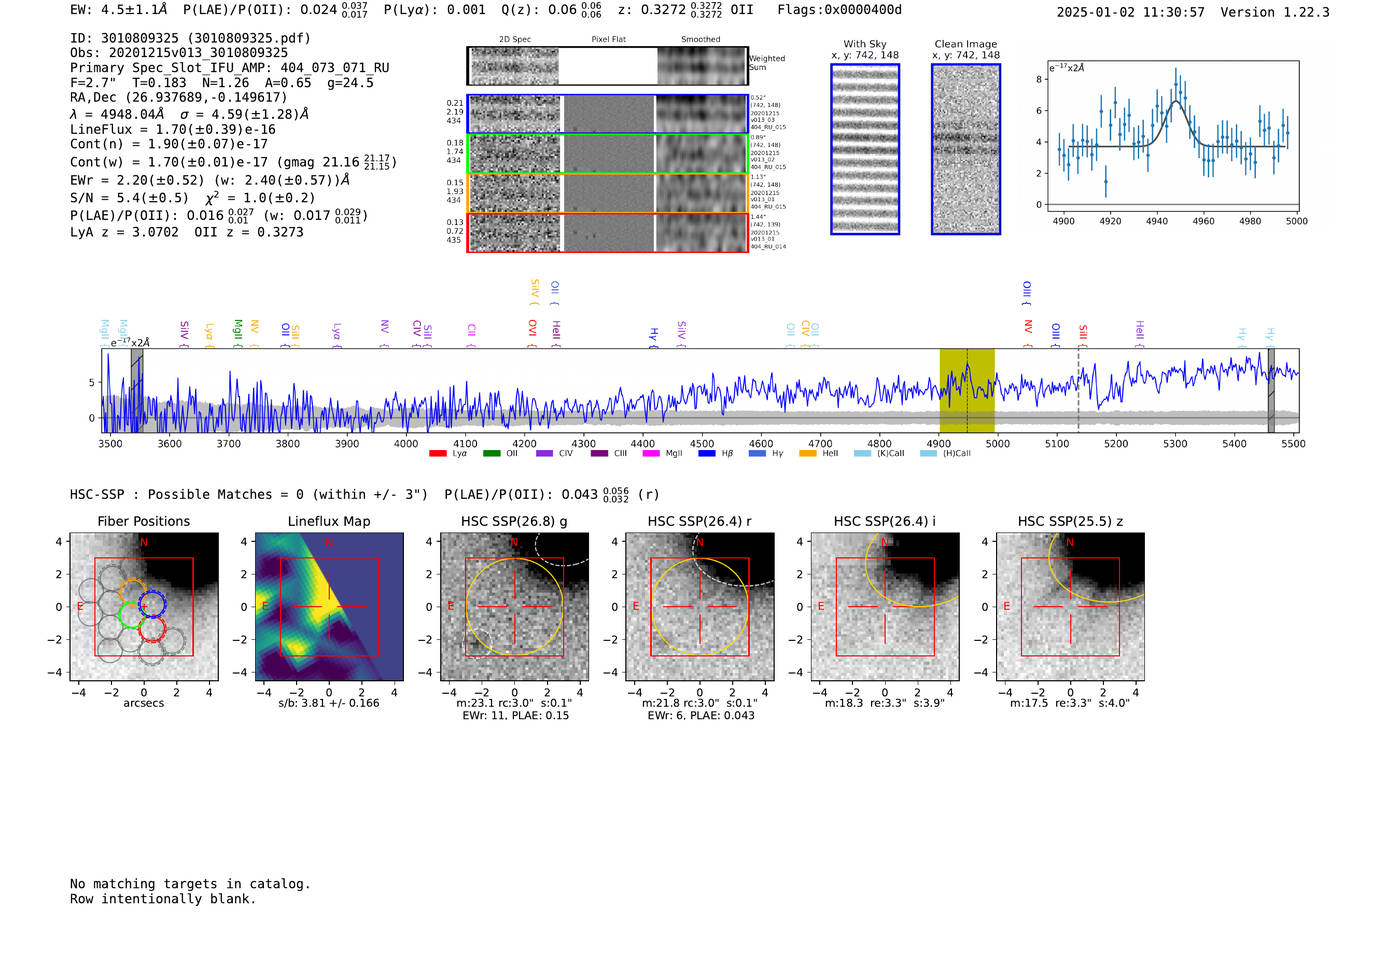Viewport: 1400px width, 953px height.
Task: Click the Gaussian line-fit plot
Action: click(x=1172, y=136)
